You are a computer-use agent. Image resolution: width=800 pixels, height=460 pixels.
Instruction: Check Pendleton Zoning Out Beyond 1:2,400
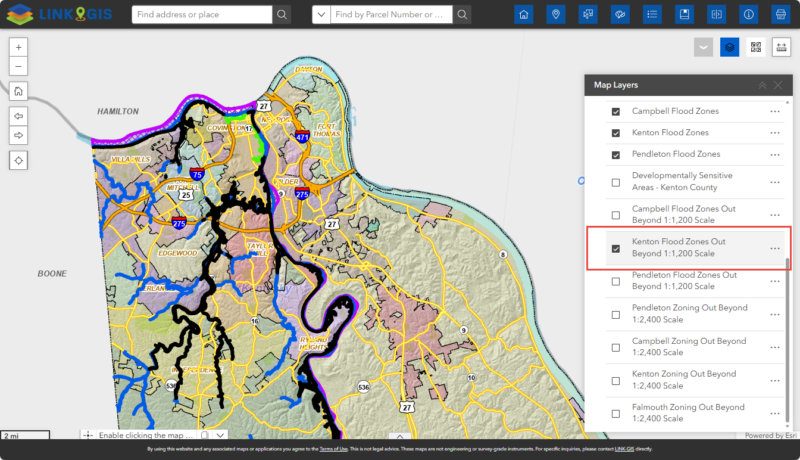[616, 315]
